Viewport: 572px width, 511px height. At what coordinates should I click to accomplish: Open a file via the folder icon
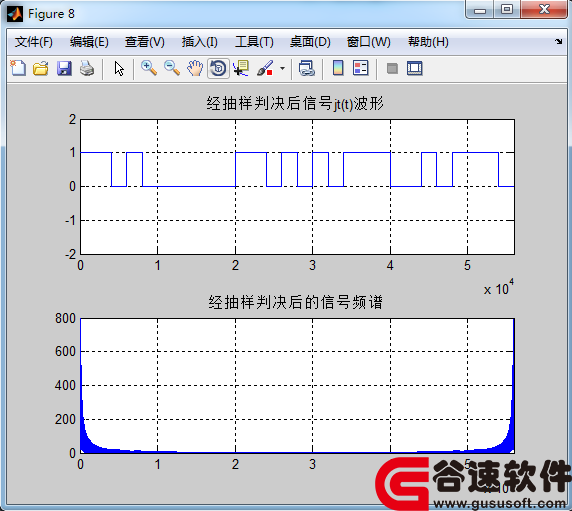point(40,68)
